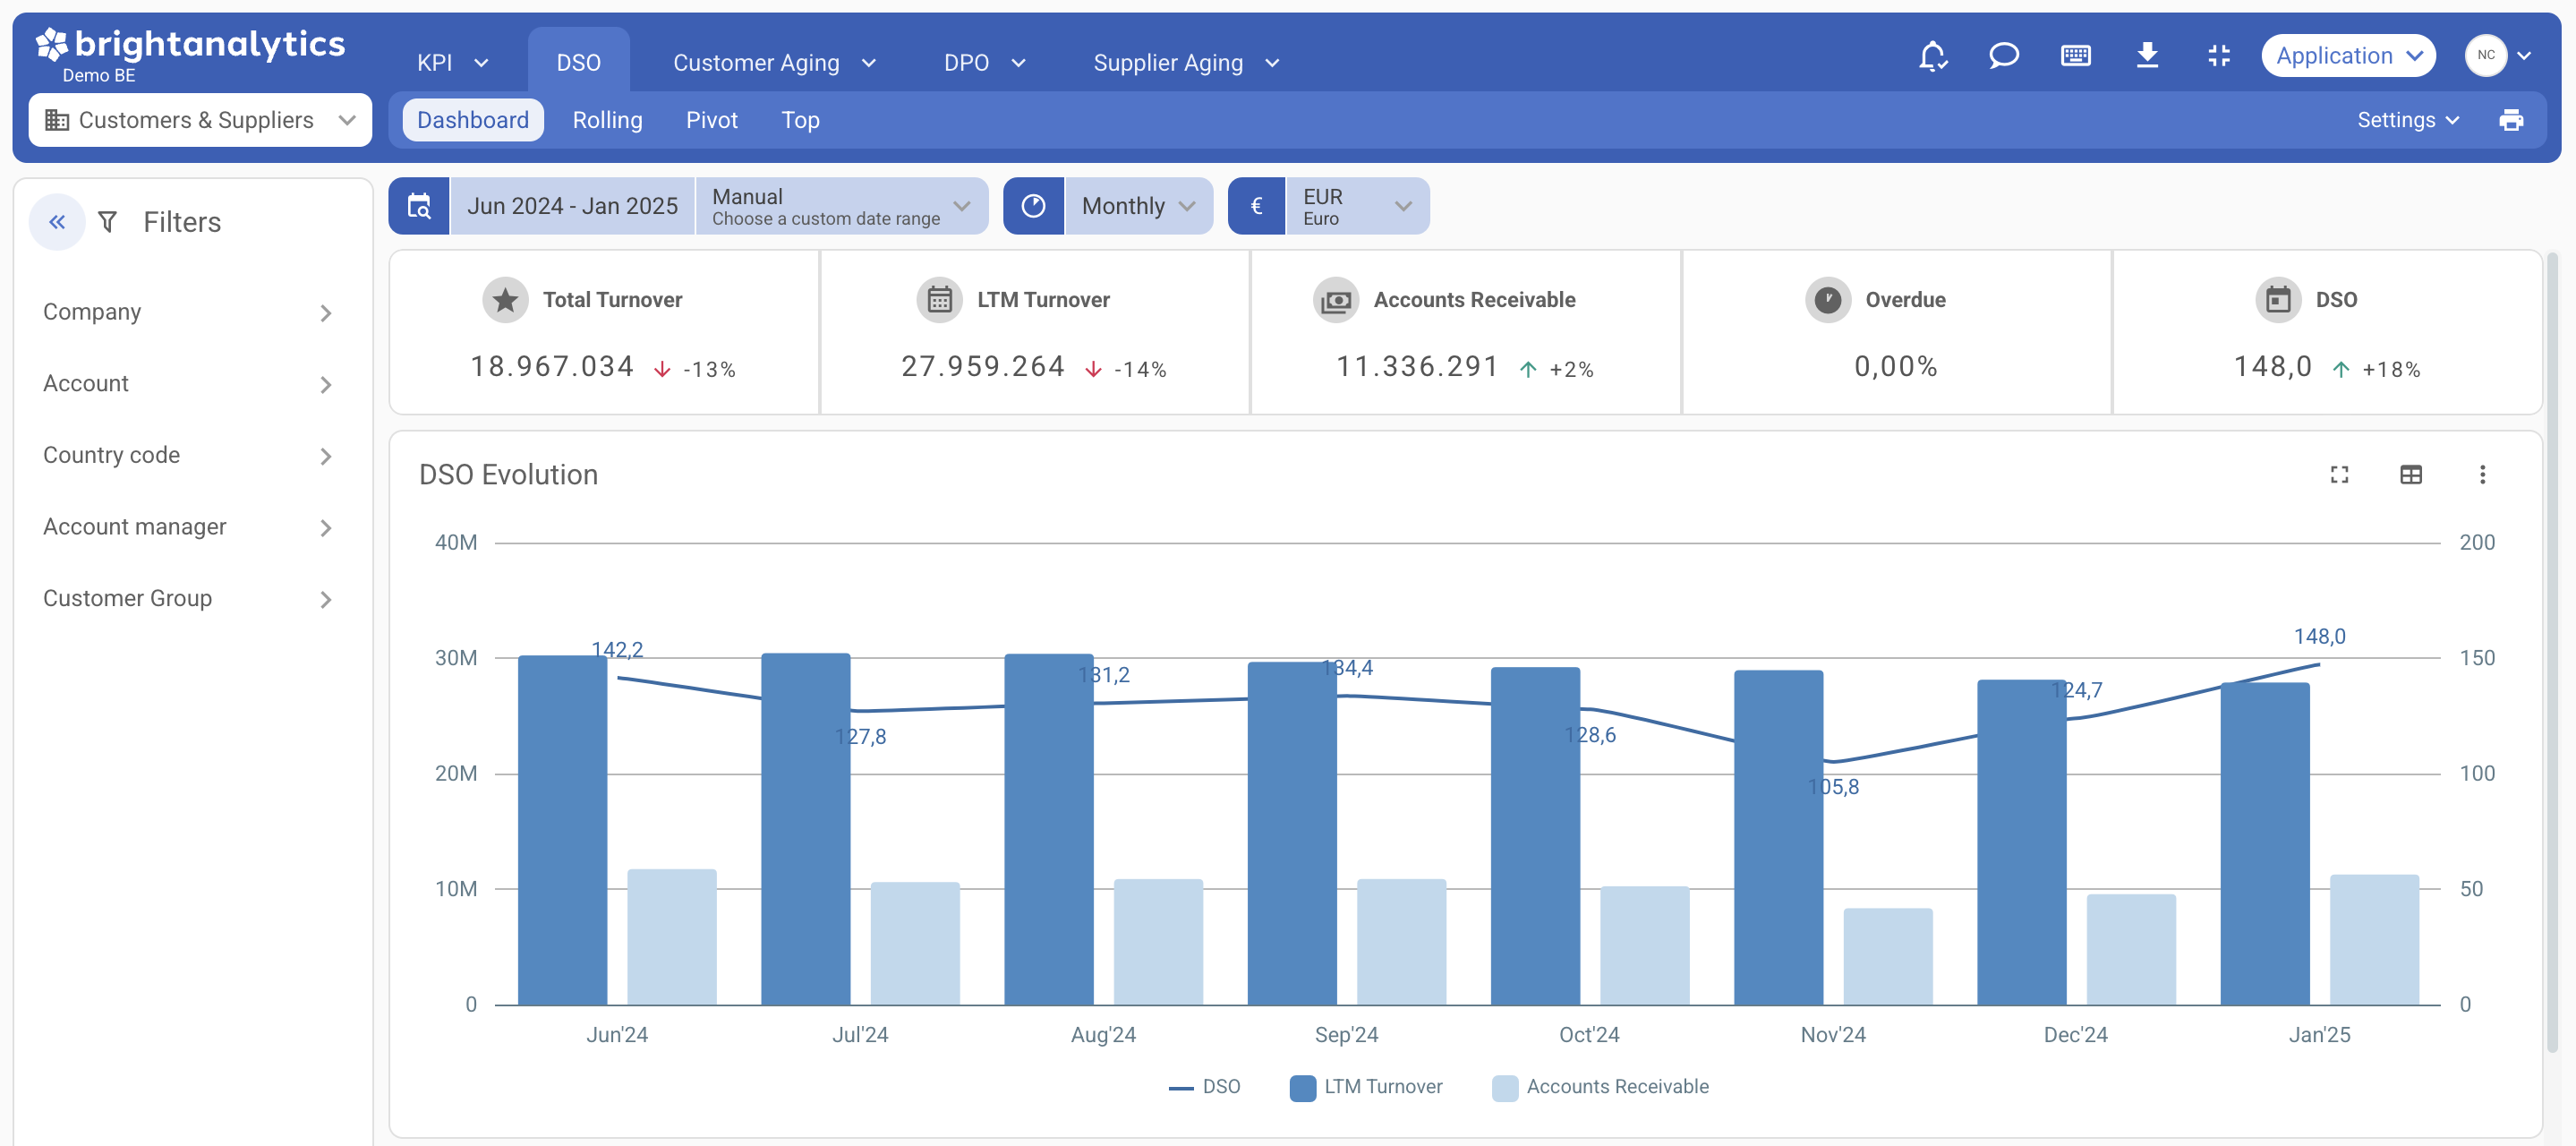This screenshot has width=2576, height=1146.
Task: Open the Customer Aging menu
Action: pos(774,63)
